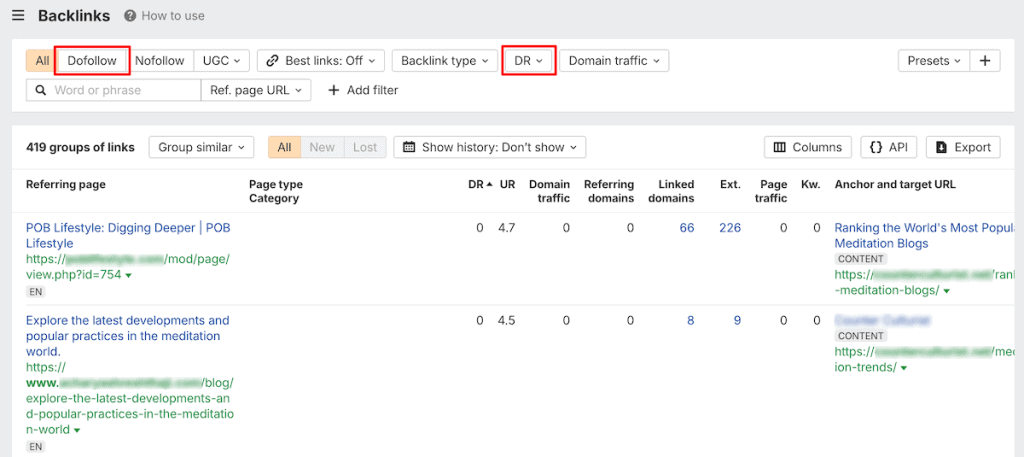Screen dimensions: 1024x457
Task: Open the Explore the latest developments link
Action: point(128,336)
